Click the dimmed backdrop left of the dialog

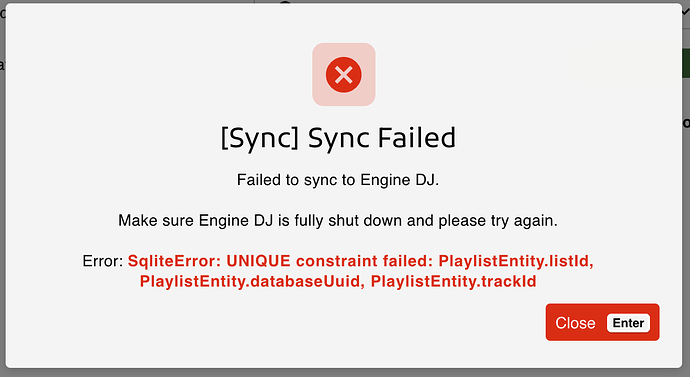pos(2,189)
